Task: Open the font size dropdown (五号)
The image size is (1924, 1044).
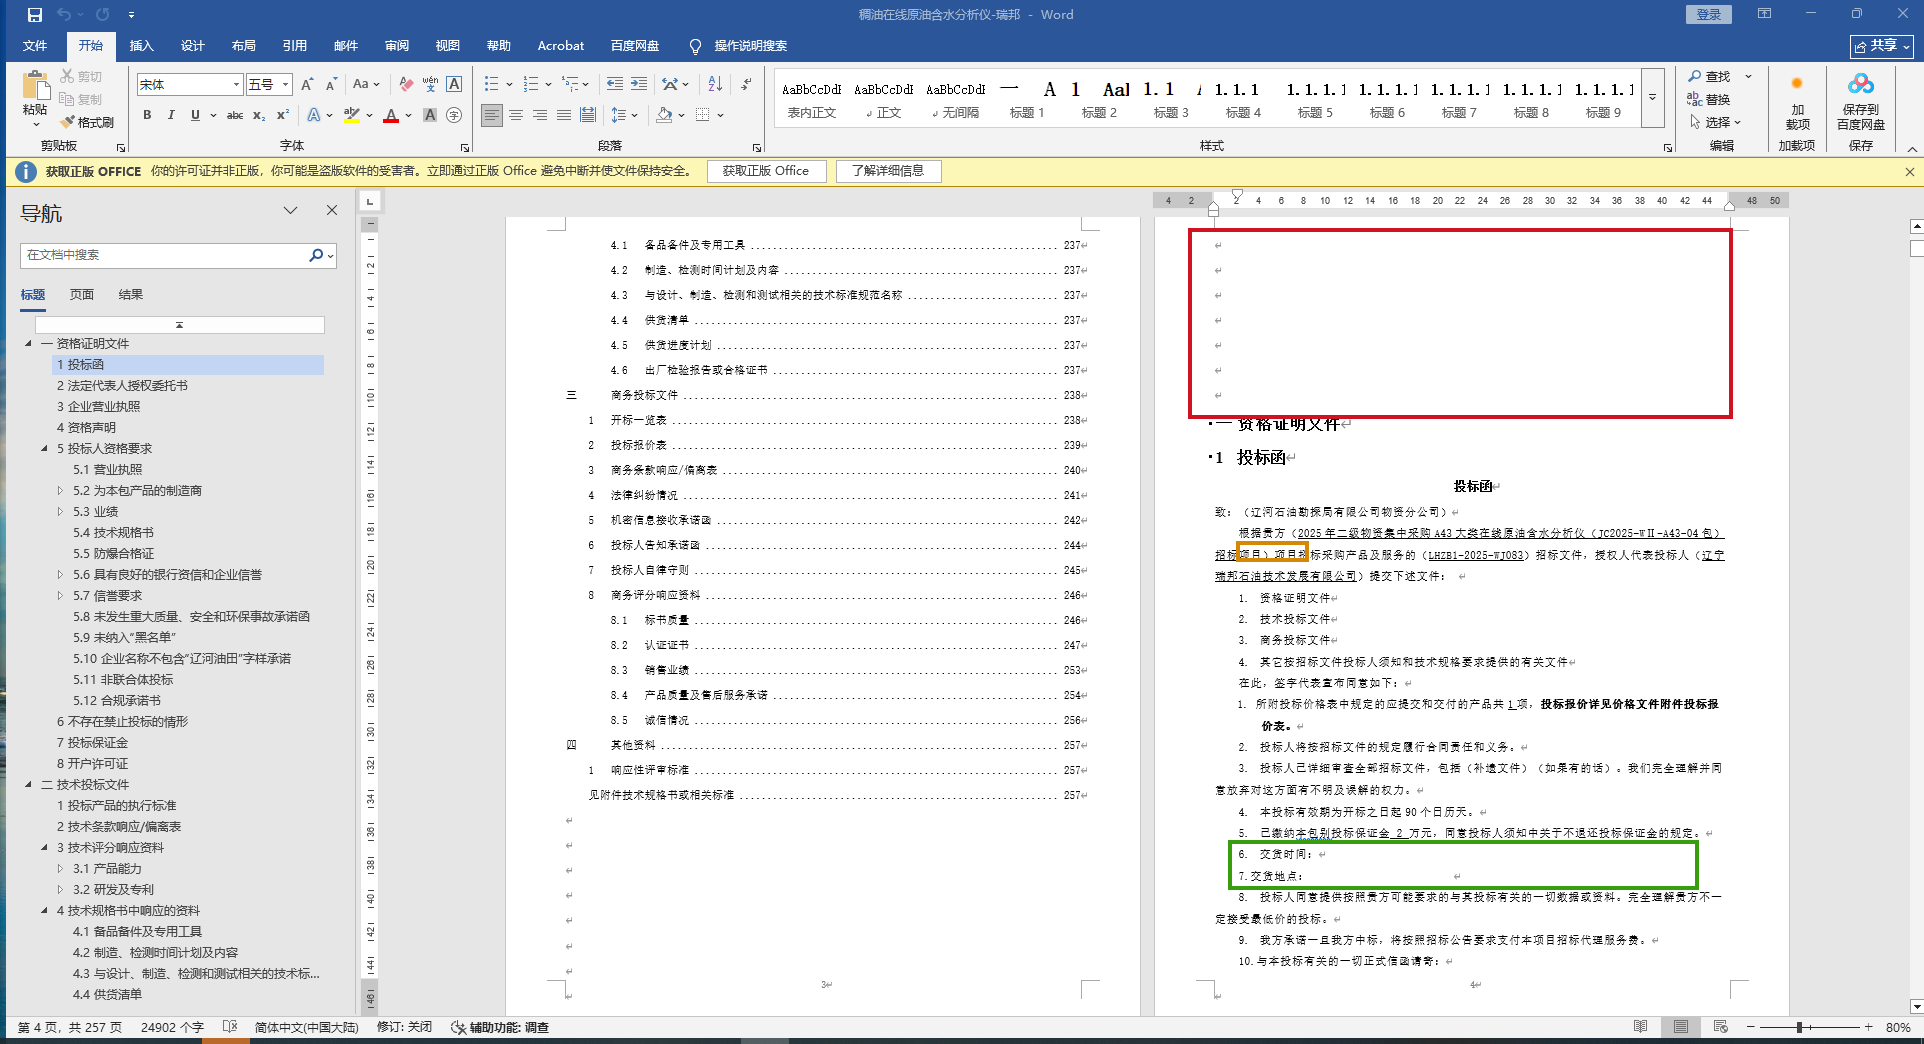Action: pos(286,85)
